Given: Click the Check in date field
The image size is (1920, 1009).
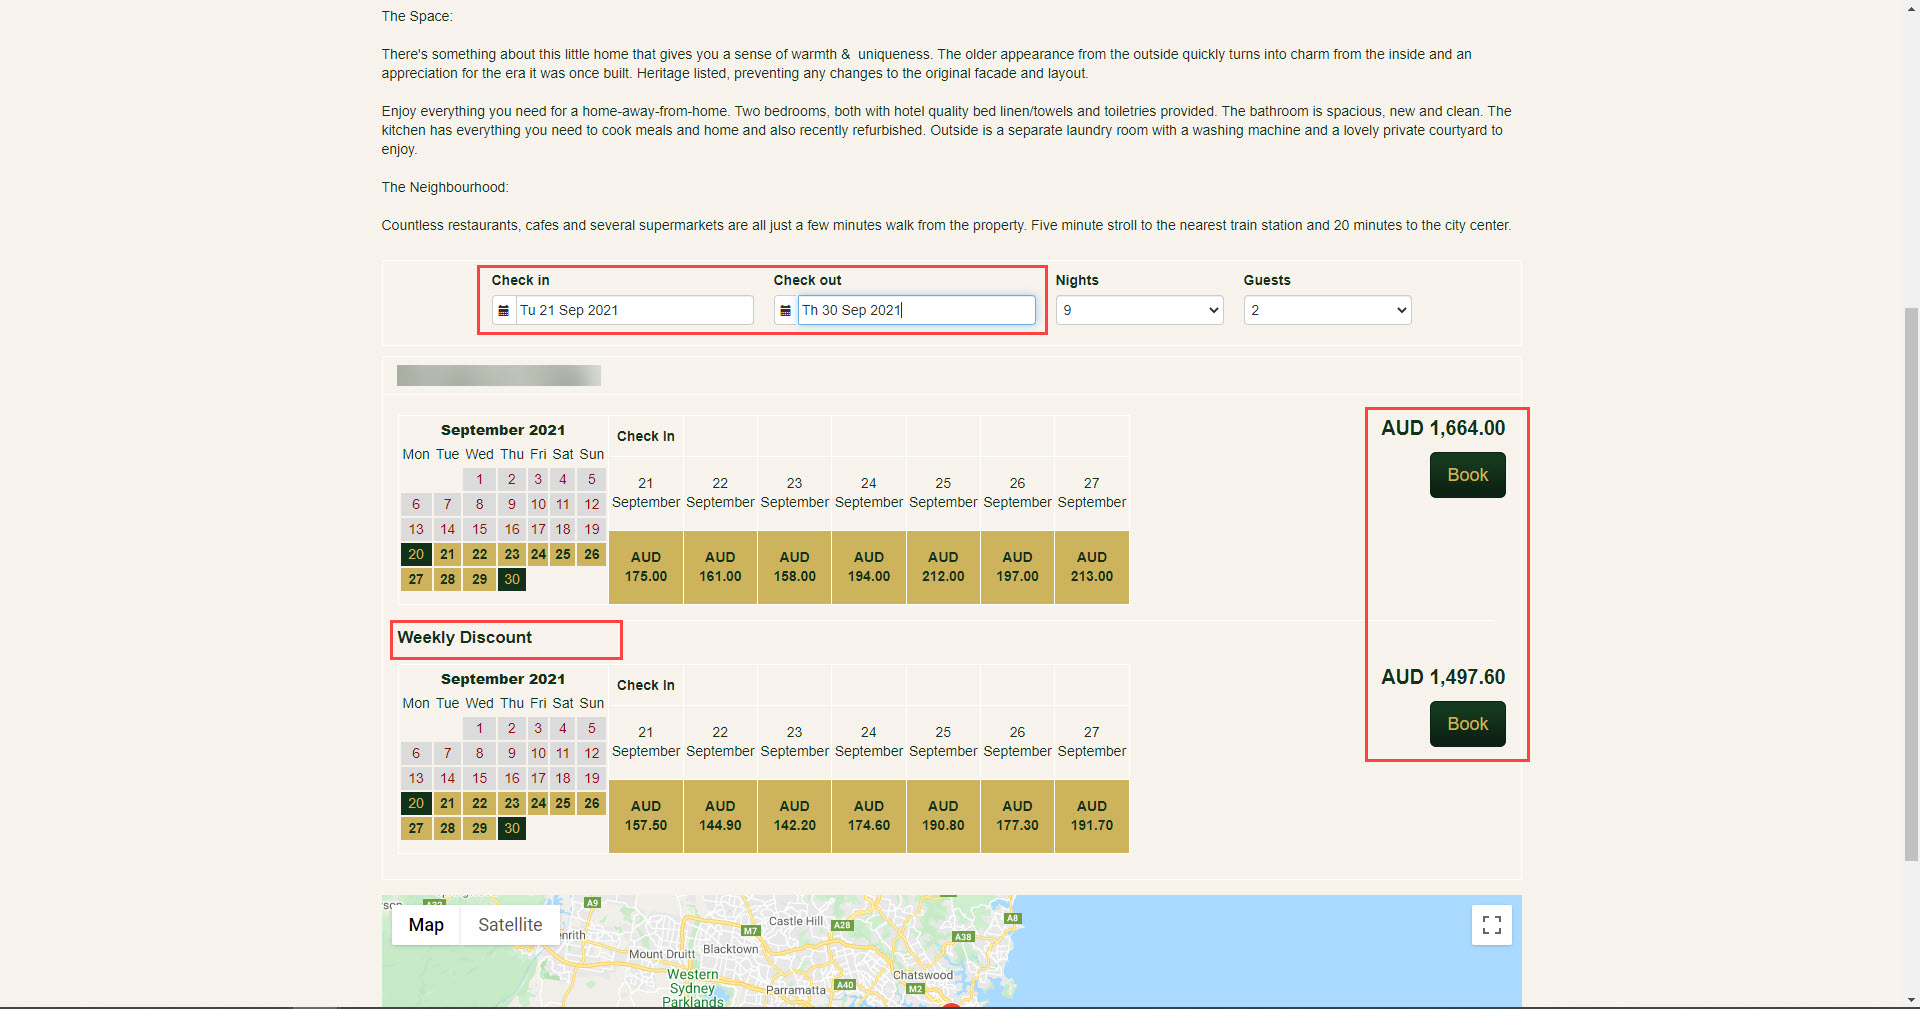Looking at the screenshot, I should (x=634, y=311).
